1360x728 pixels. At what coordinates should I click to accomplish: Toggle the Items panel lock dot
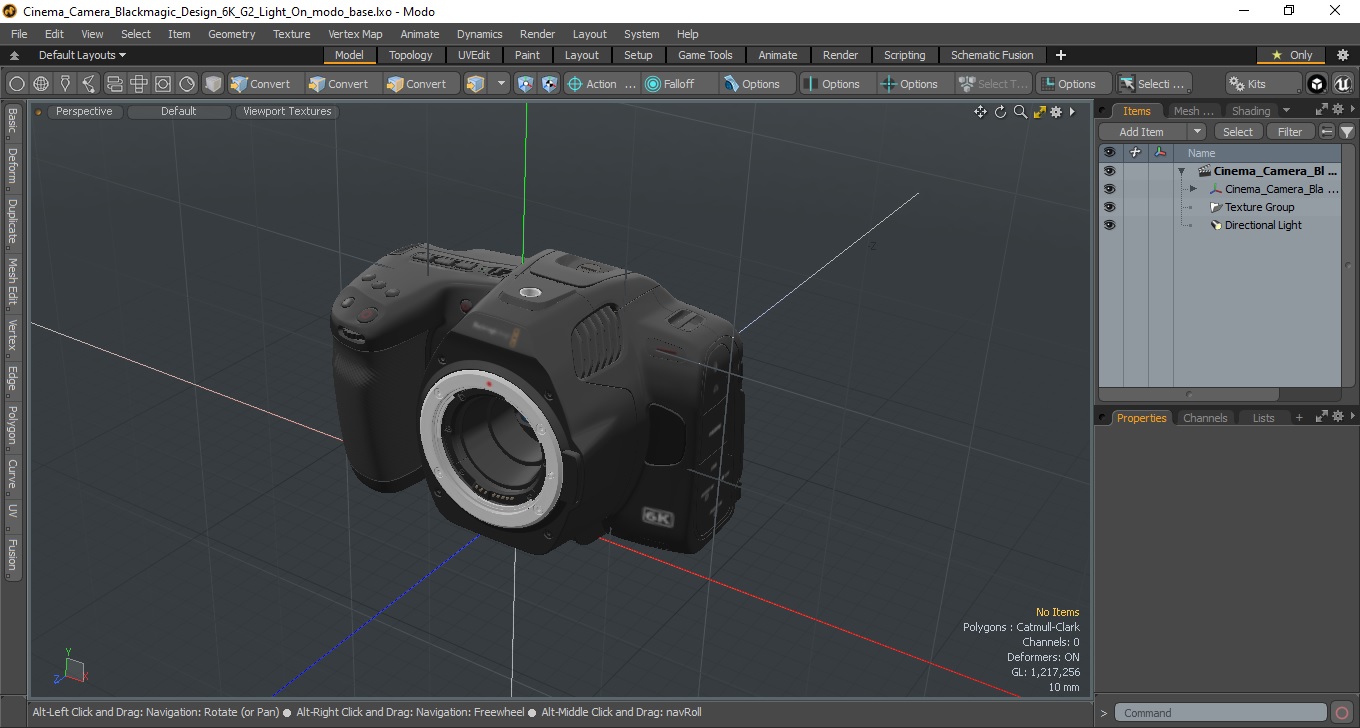point(1103,111)
